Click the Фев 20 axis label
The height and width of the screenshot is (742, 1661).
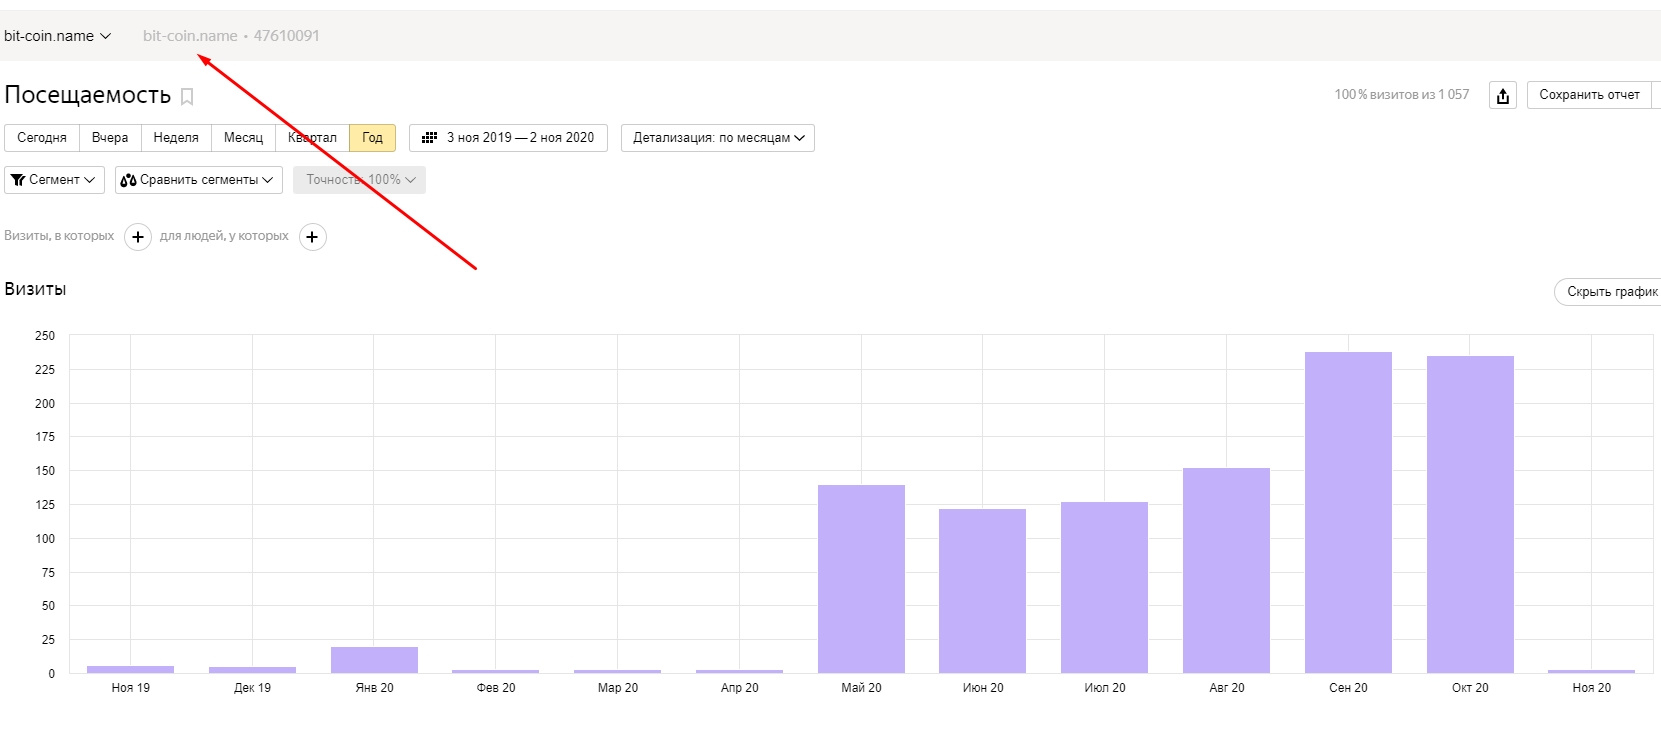(x=496, y=688)
